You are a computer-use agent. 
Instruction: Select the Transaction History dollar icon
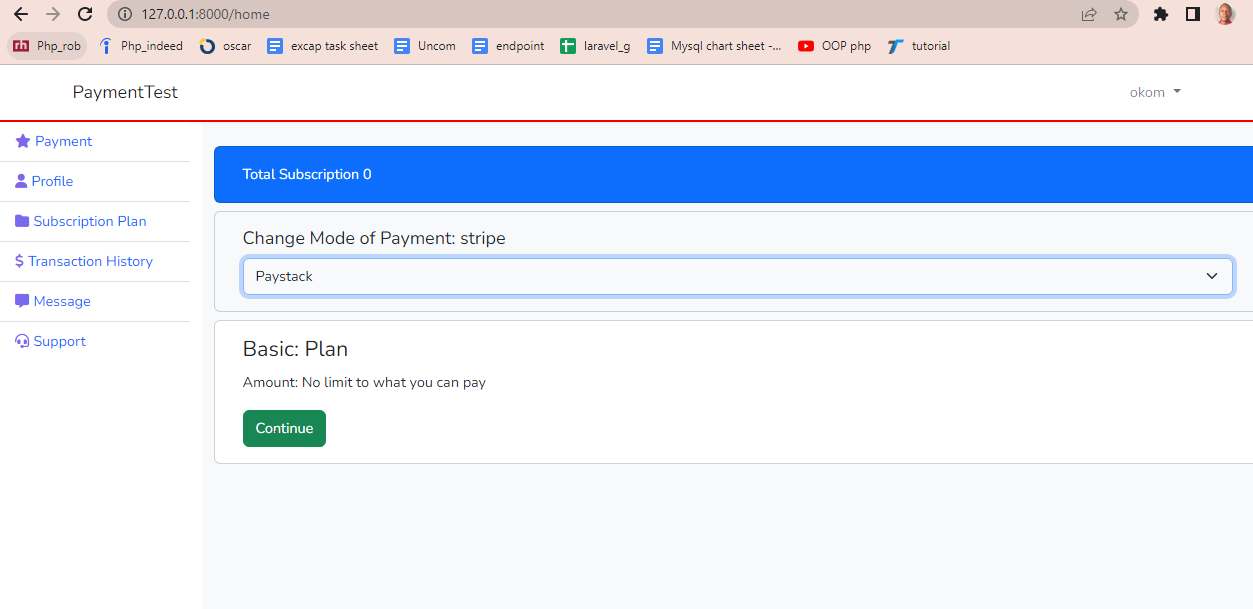pyautogui.click(x=18, y=261)
